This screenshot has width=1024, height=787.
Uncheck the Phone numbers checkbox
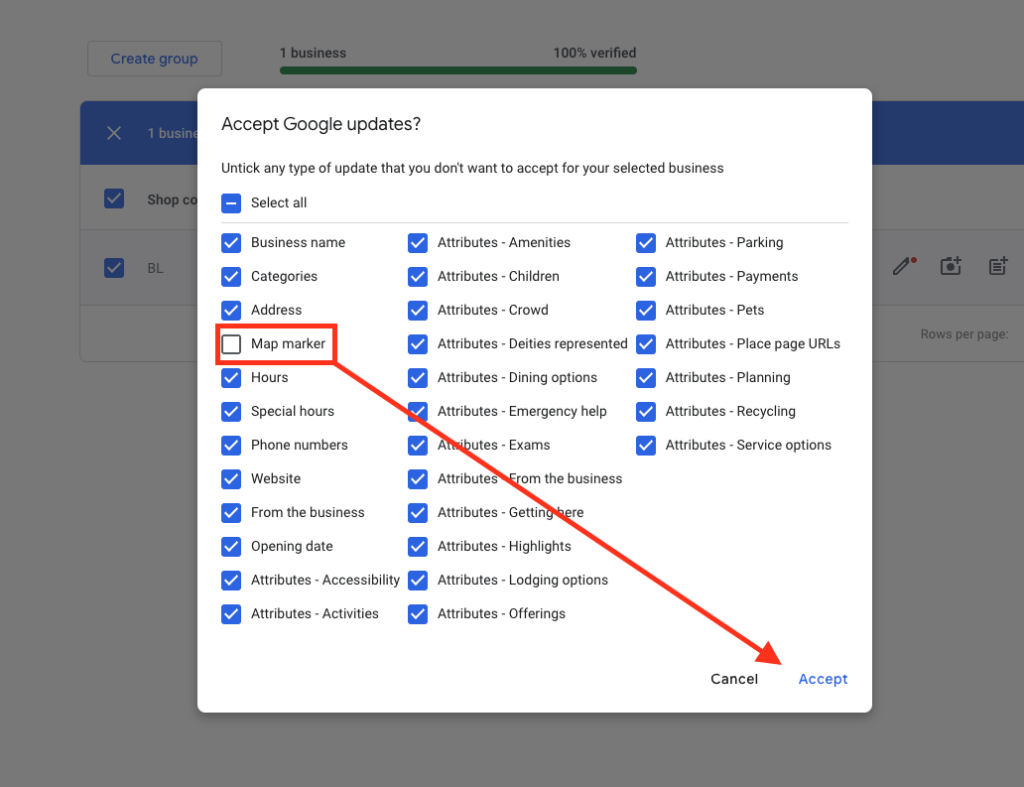[x=231, y=445]
